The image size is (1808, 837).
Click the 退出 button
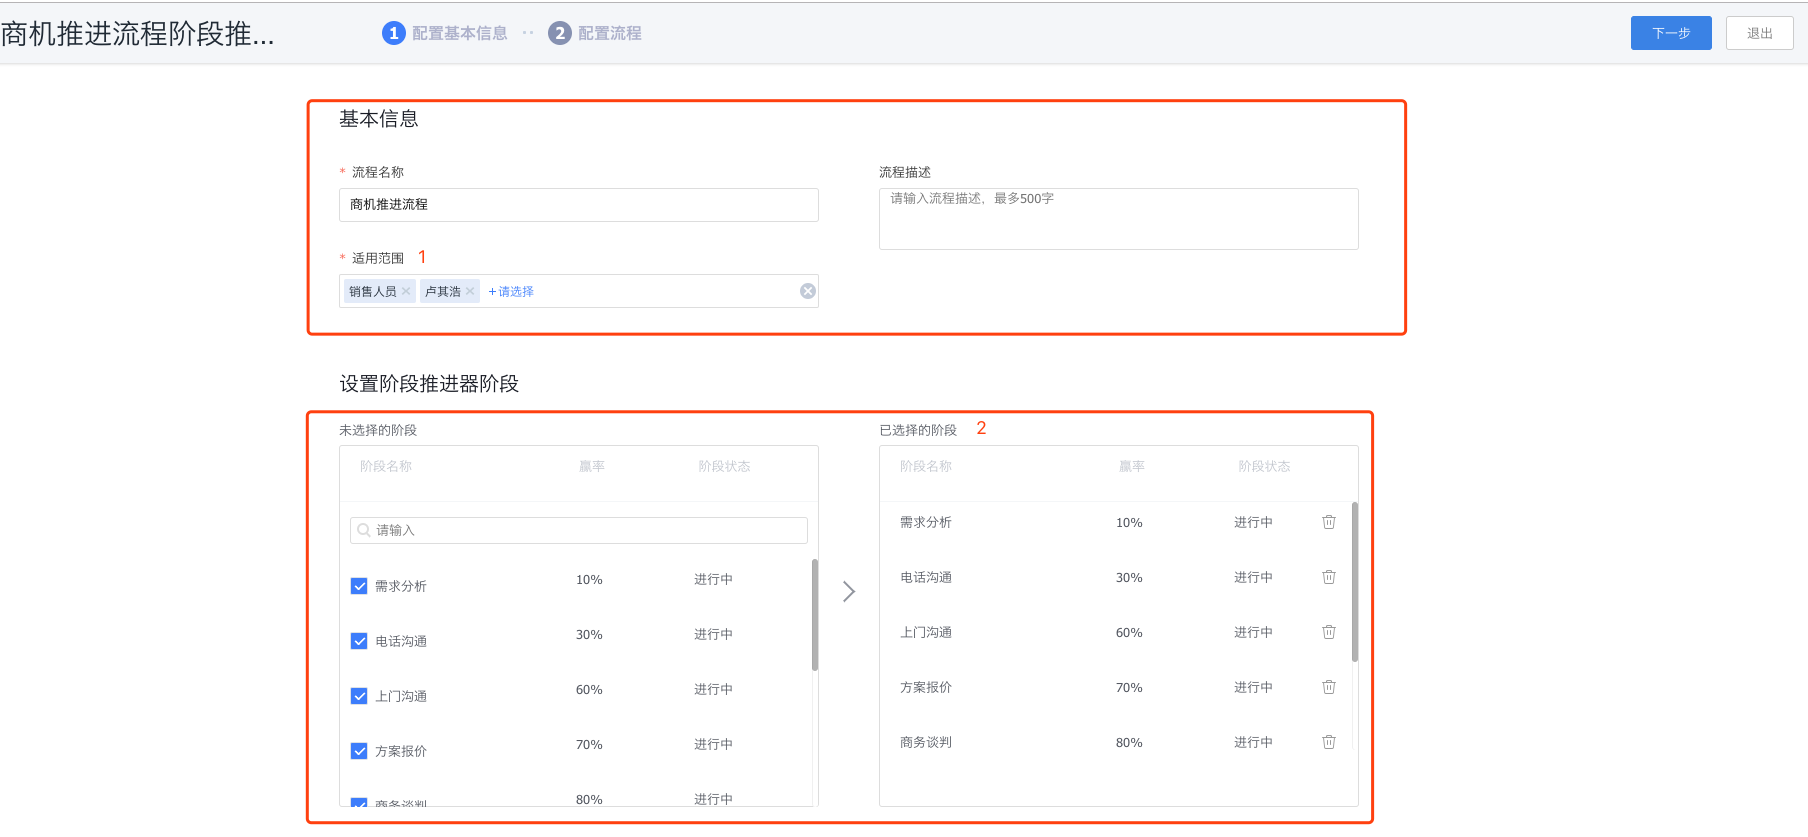[x=1759, y=33]
